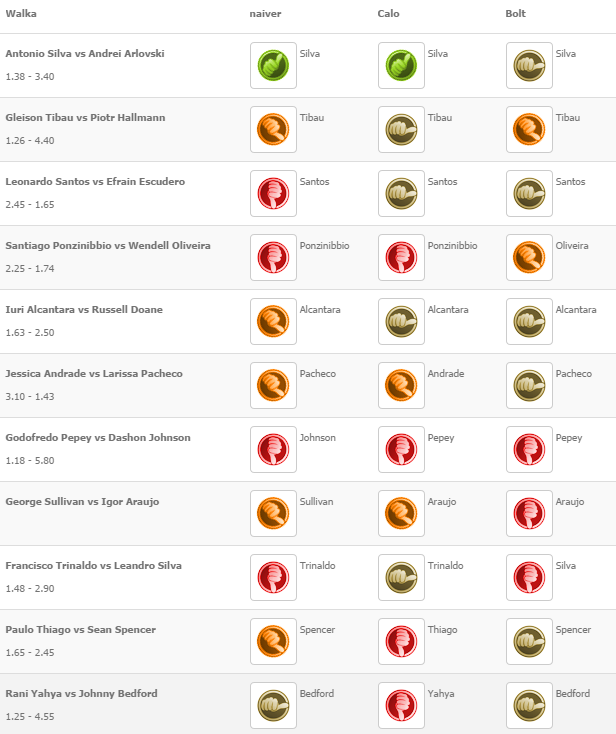616x734 pixels.
Task: Click Bolt's red Araujo pick icon
Action: (x=529, y=514)
